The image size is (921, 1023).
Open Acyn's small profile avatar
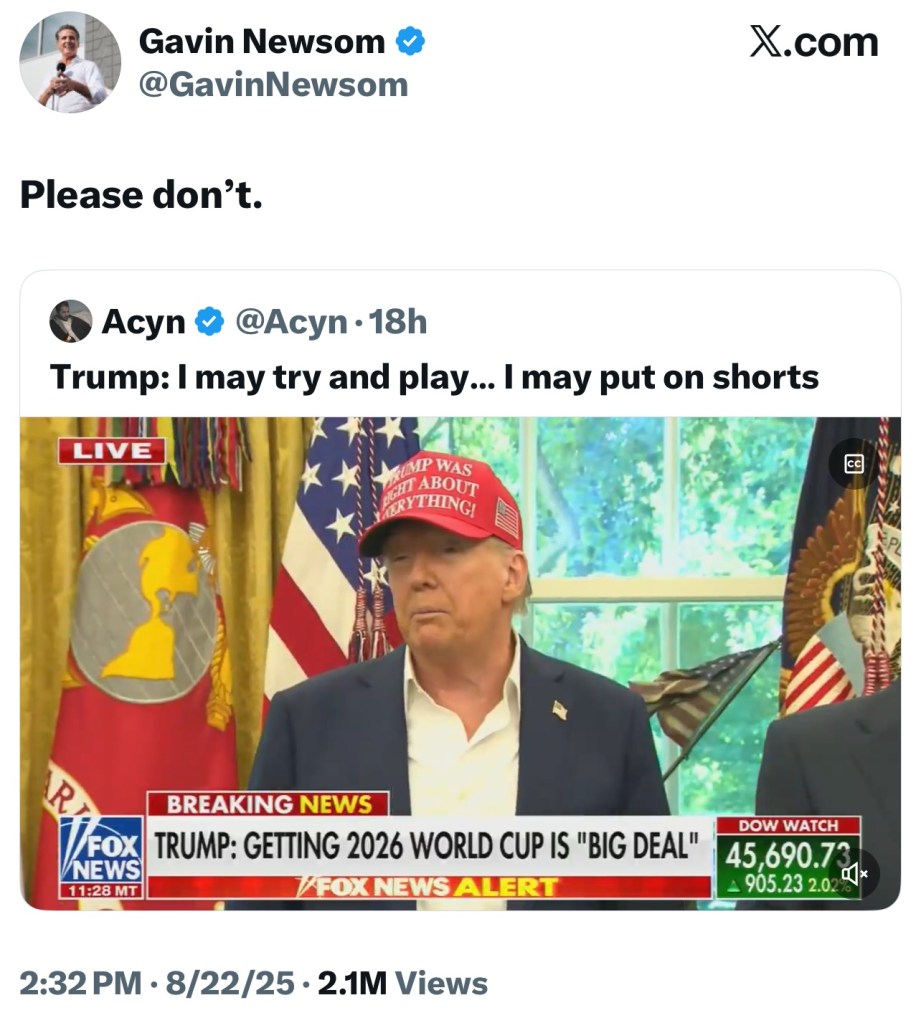(x=70, y=321)
